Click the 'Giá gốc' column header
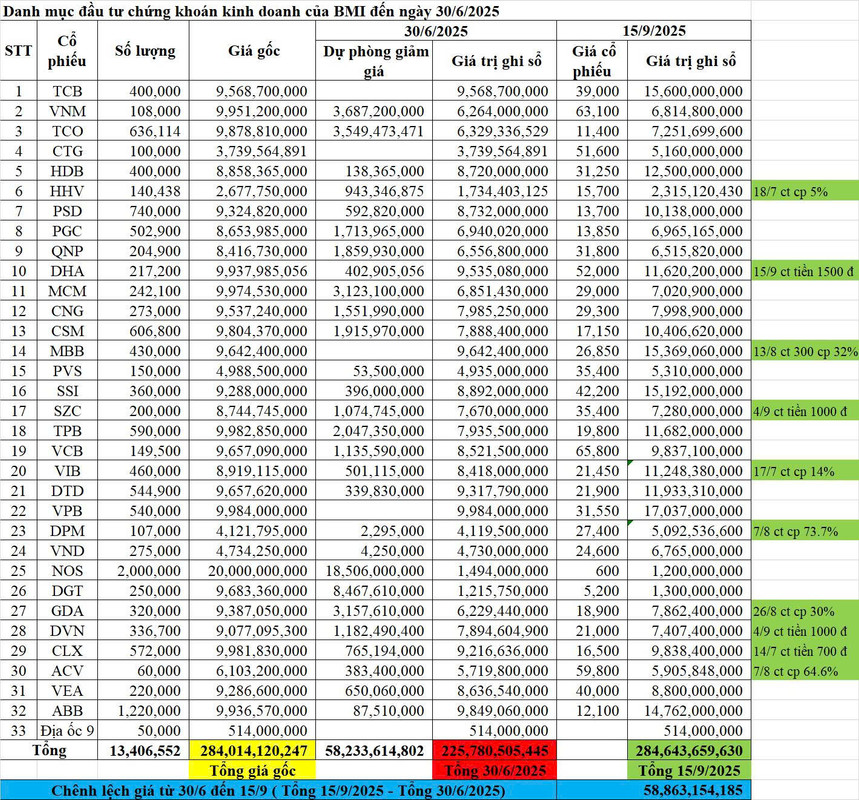Image resolution: width=859 pixels, height=800 pixels. 253,51
